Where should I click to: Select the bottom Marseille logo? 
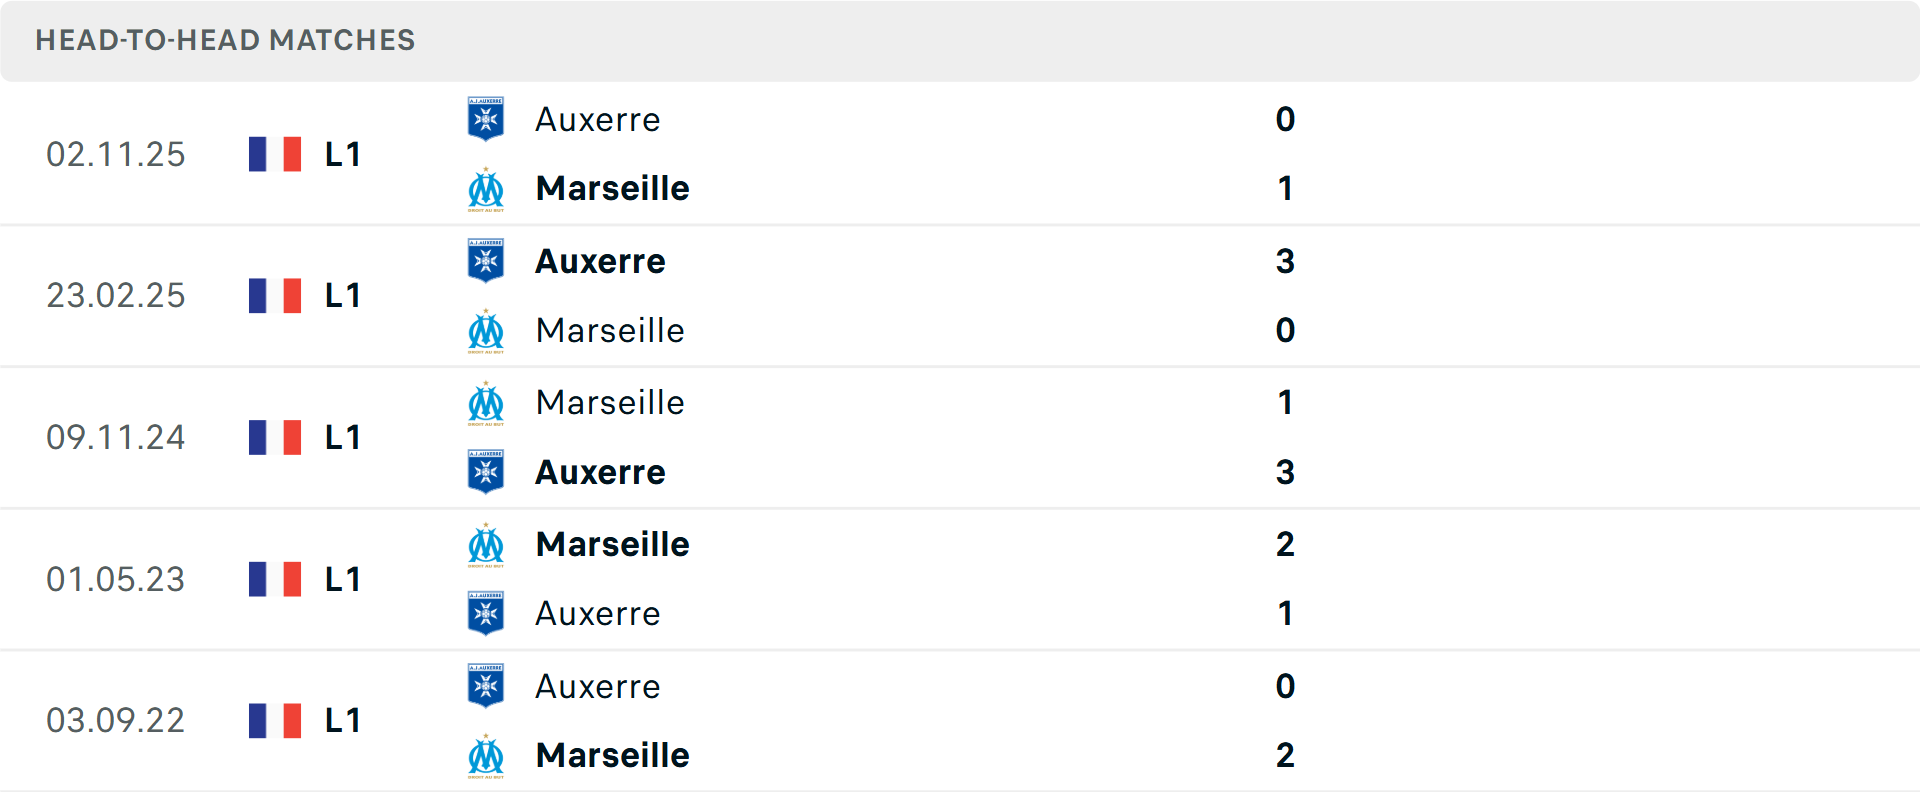(x=485, y=755)
